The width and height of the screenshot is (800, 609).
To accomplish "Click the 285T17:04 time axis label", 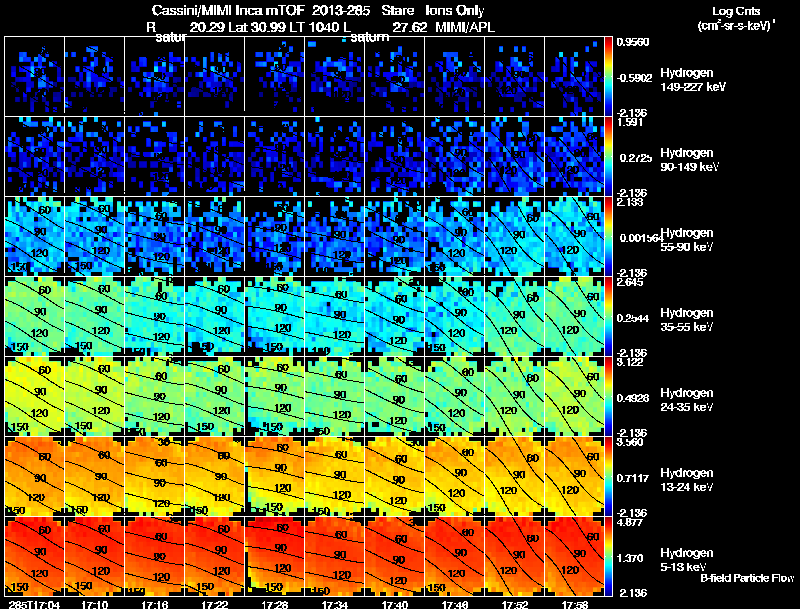I will coord(34,604).
